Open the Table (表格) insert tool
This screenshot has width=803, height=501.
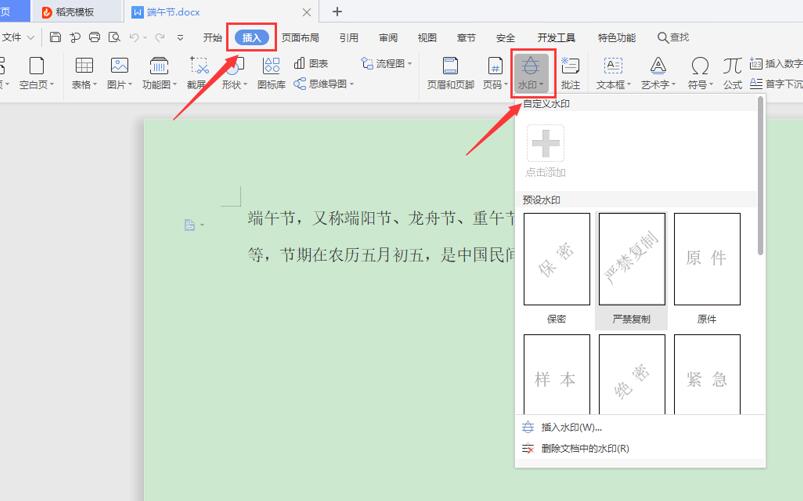84,73
